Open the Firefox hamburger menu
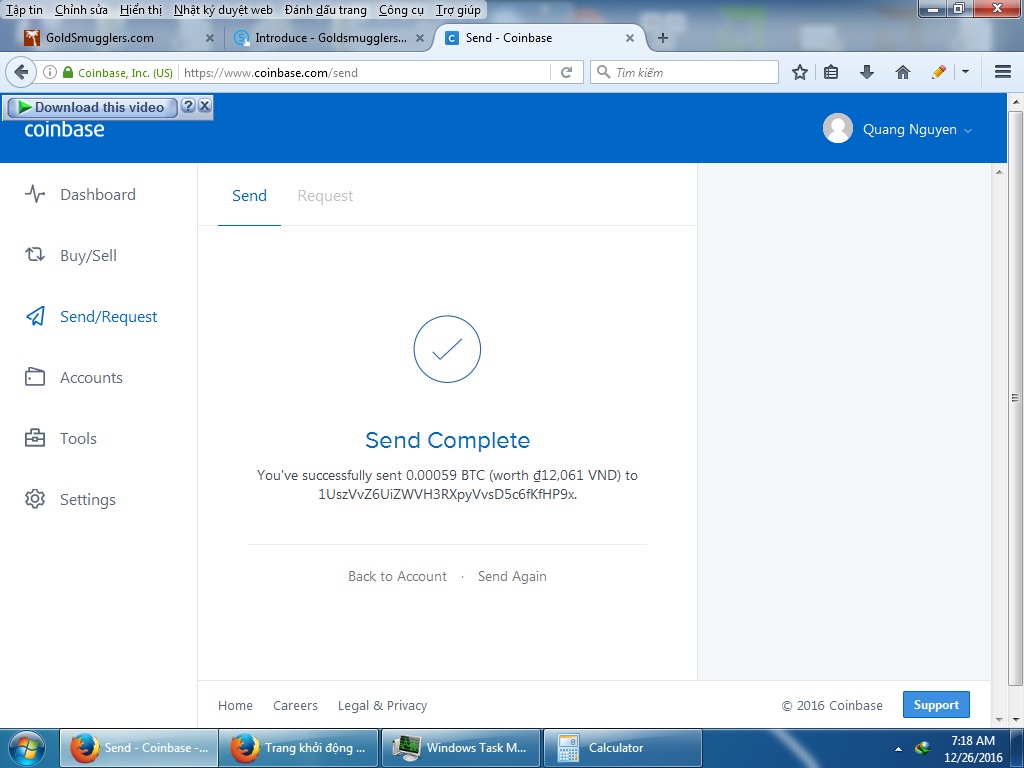 pos(1003,72)
